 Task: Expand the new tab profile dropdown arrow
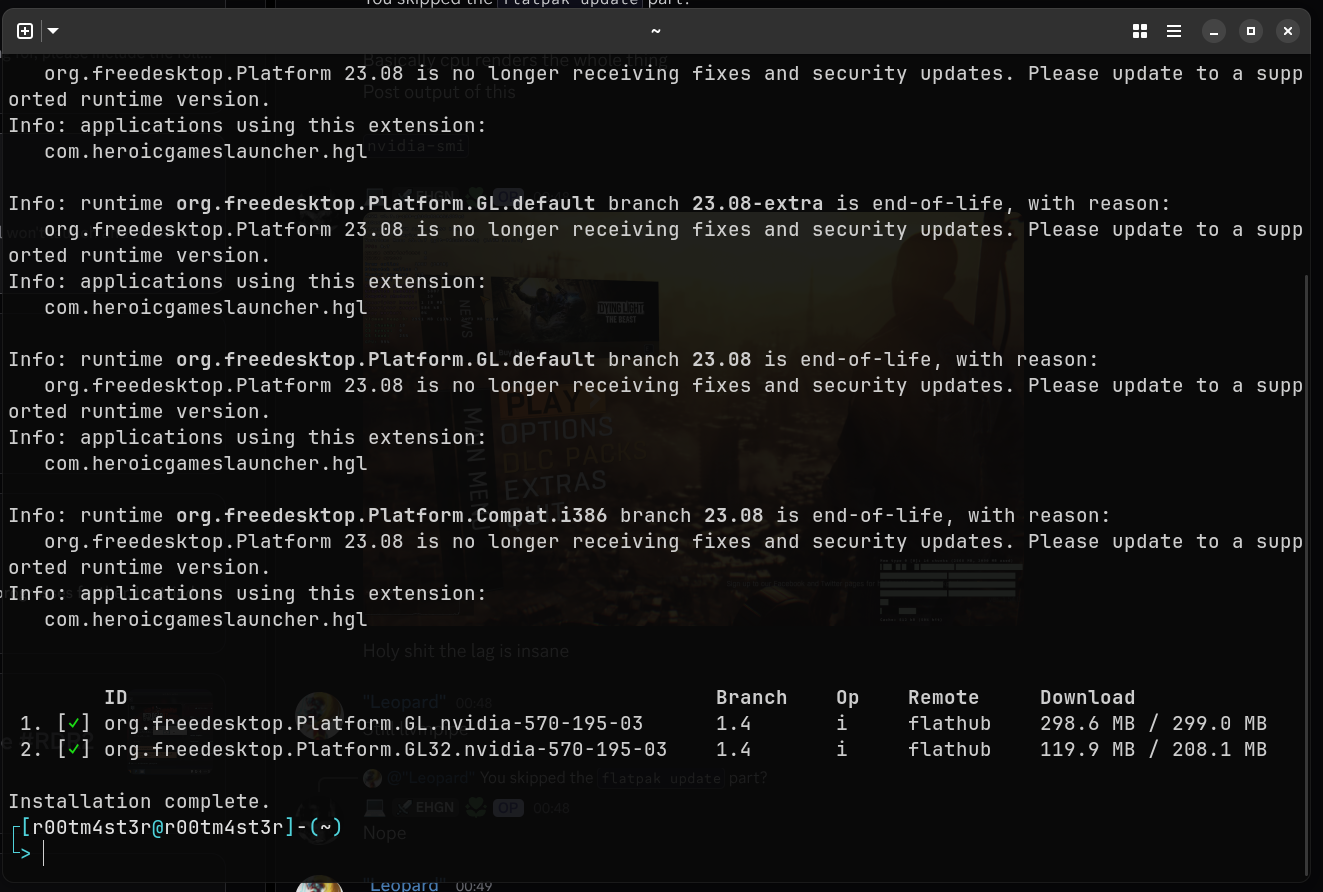coord(53,31)
